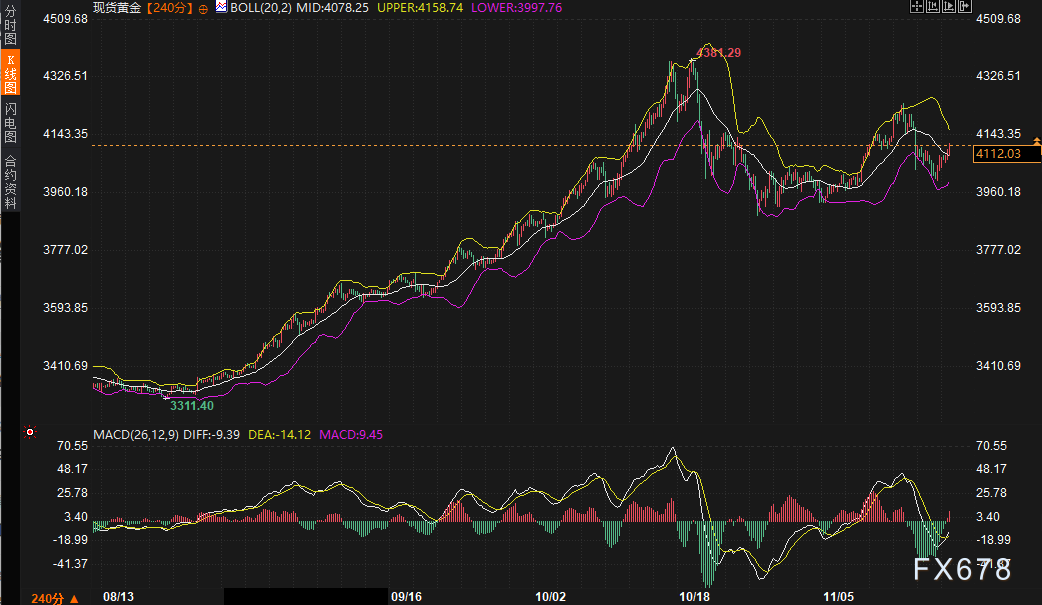Click the chart range measure icon
Image resolution: width=1042 pixels, height=605 pixels.
(933, 6)
